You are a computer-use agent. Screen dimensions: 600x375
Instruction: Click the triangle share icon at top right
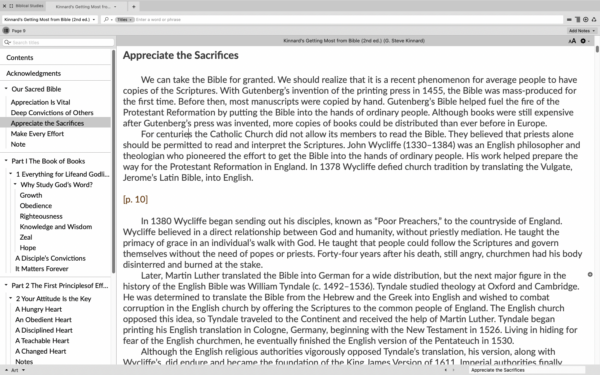594,20
